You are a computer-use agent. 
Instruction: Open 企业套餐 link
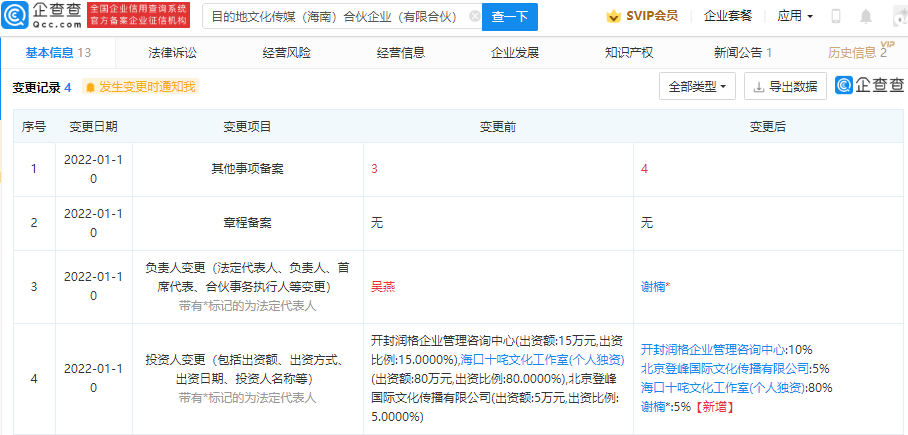(728, 16)
